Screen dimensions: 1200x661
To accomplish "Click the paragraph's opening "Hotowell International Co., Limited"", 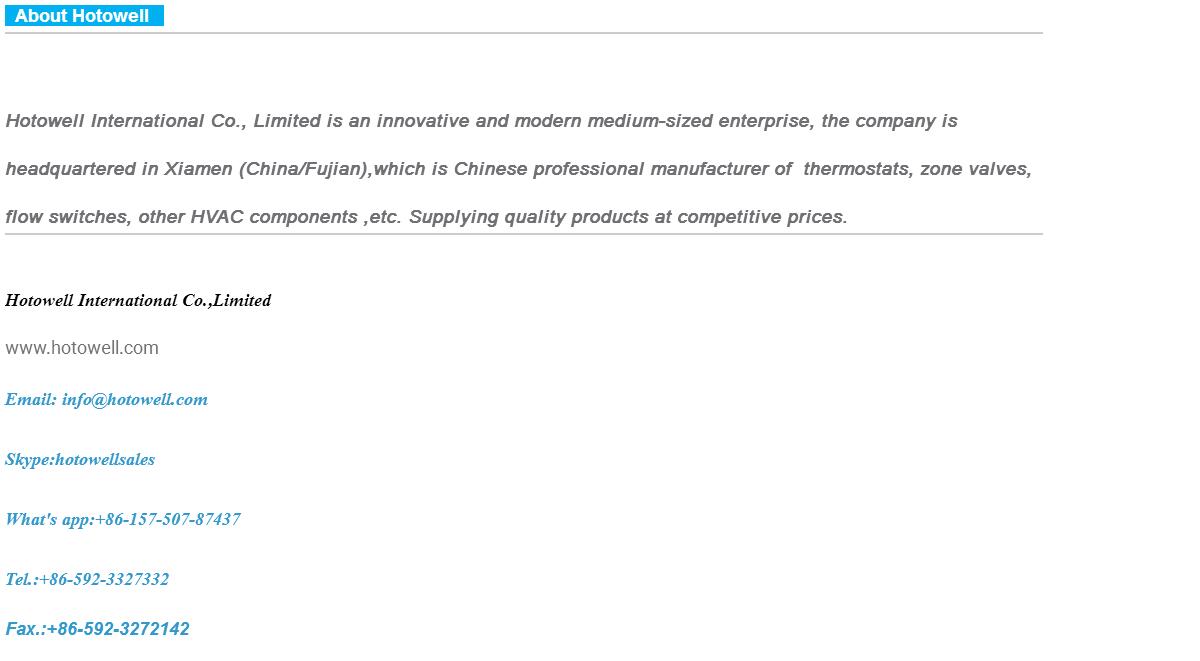I will (162, 121).
